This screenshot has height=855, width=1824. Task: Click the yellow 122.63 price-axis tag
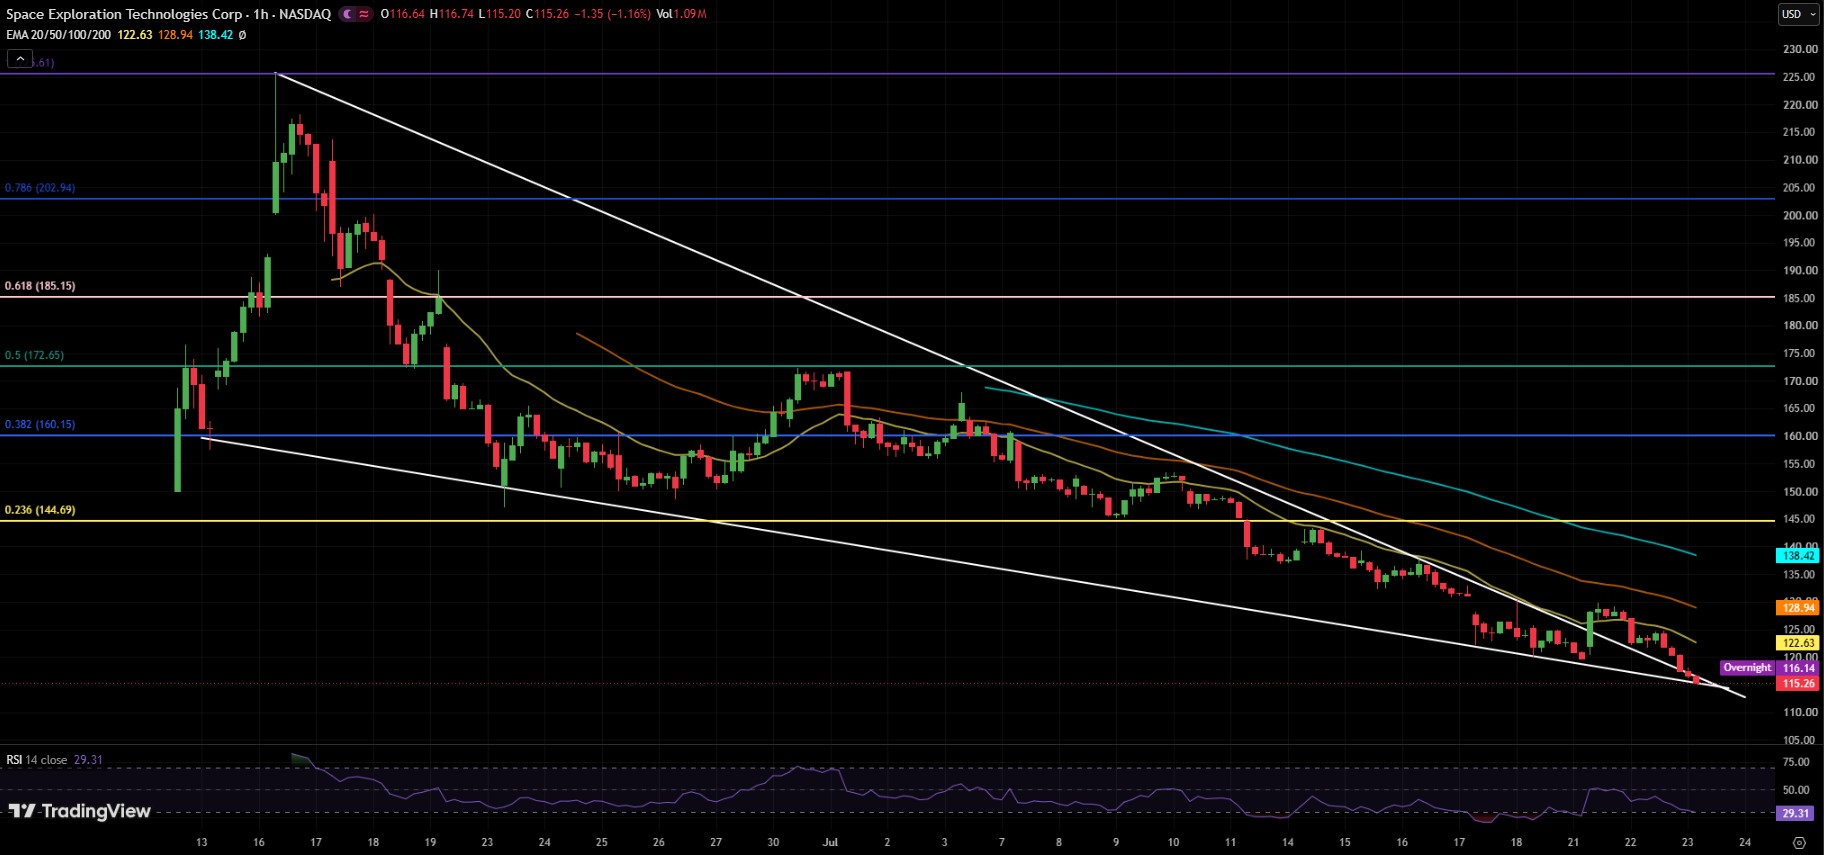point(1798,643)
